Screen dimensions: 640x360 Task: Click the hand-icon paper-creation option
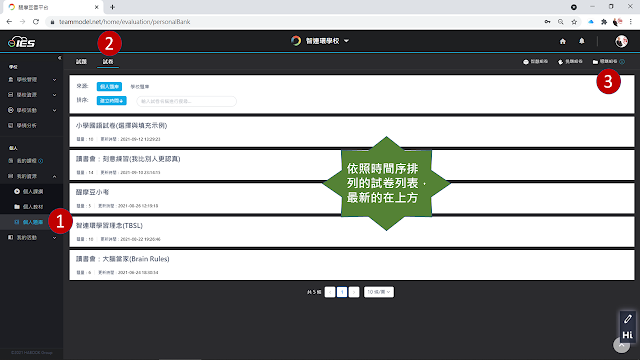570,62
